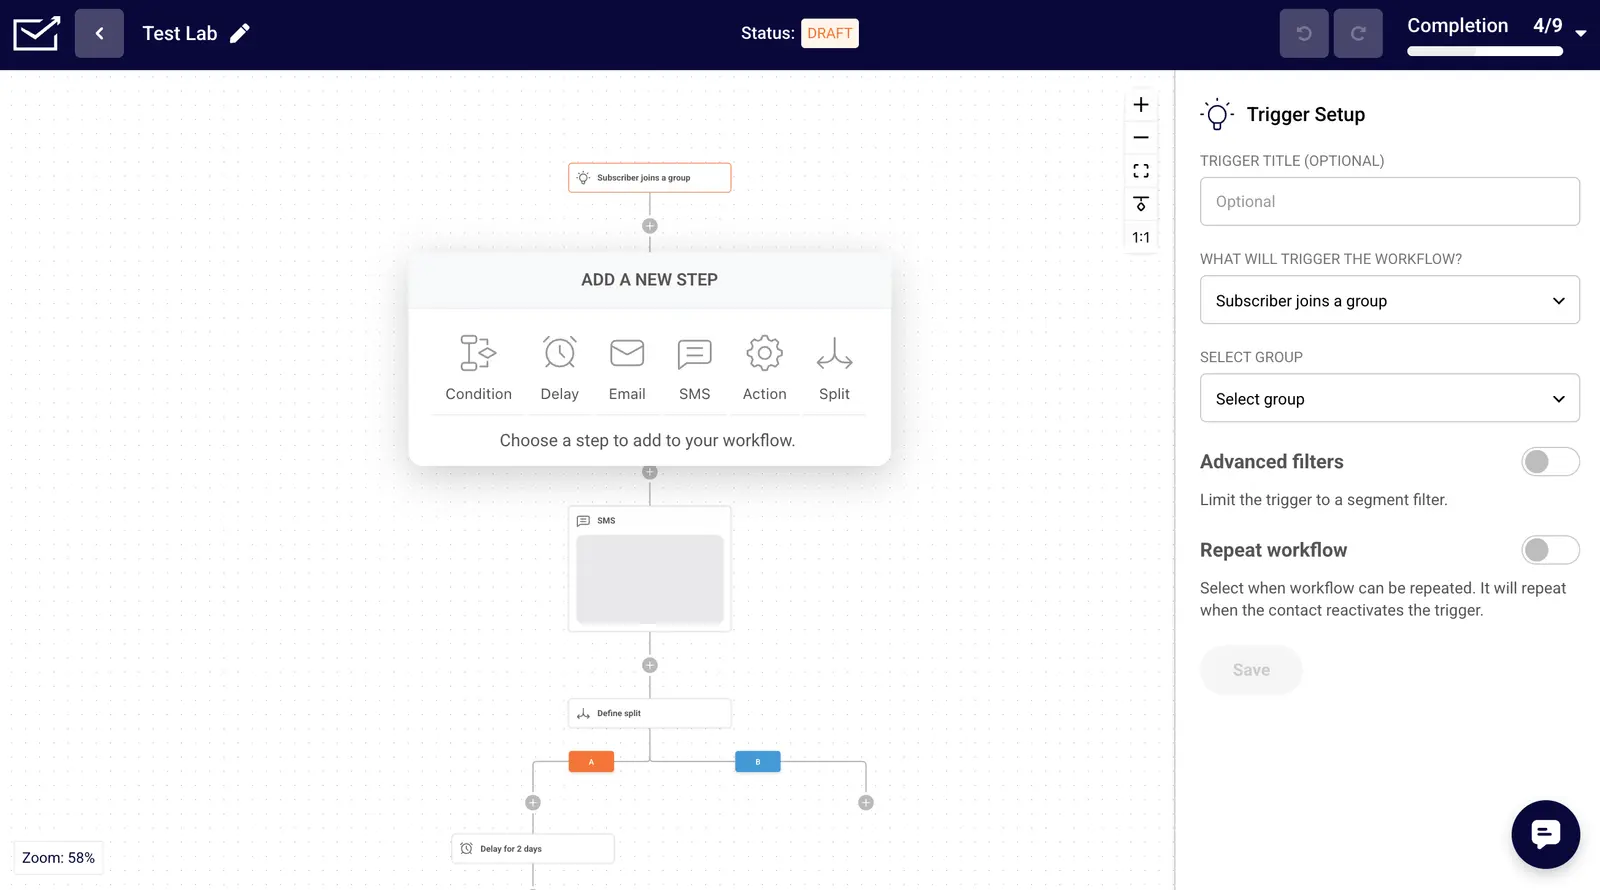Click the plus button below the trigger node
Image resolution: width=1600 pixels, height=890 pixels.
[650, 226]
